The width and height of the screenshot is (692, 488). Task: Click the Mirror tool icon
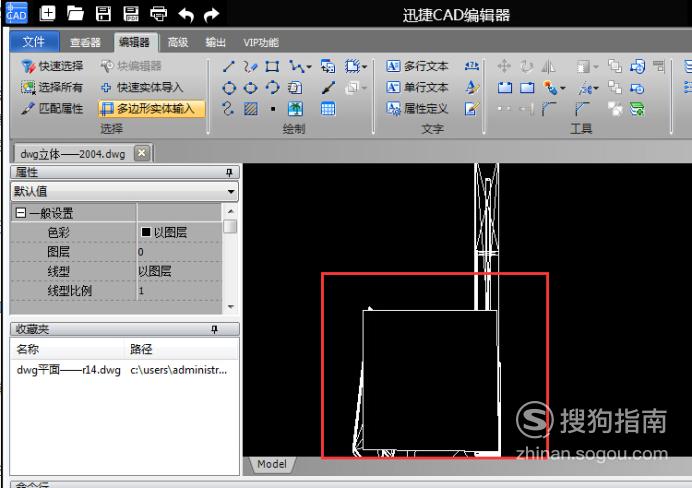(548, 67)
